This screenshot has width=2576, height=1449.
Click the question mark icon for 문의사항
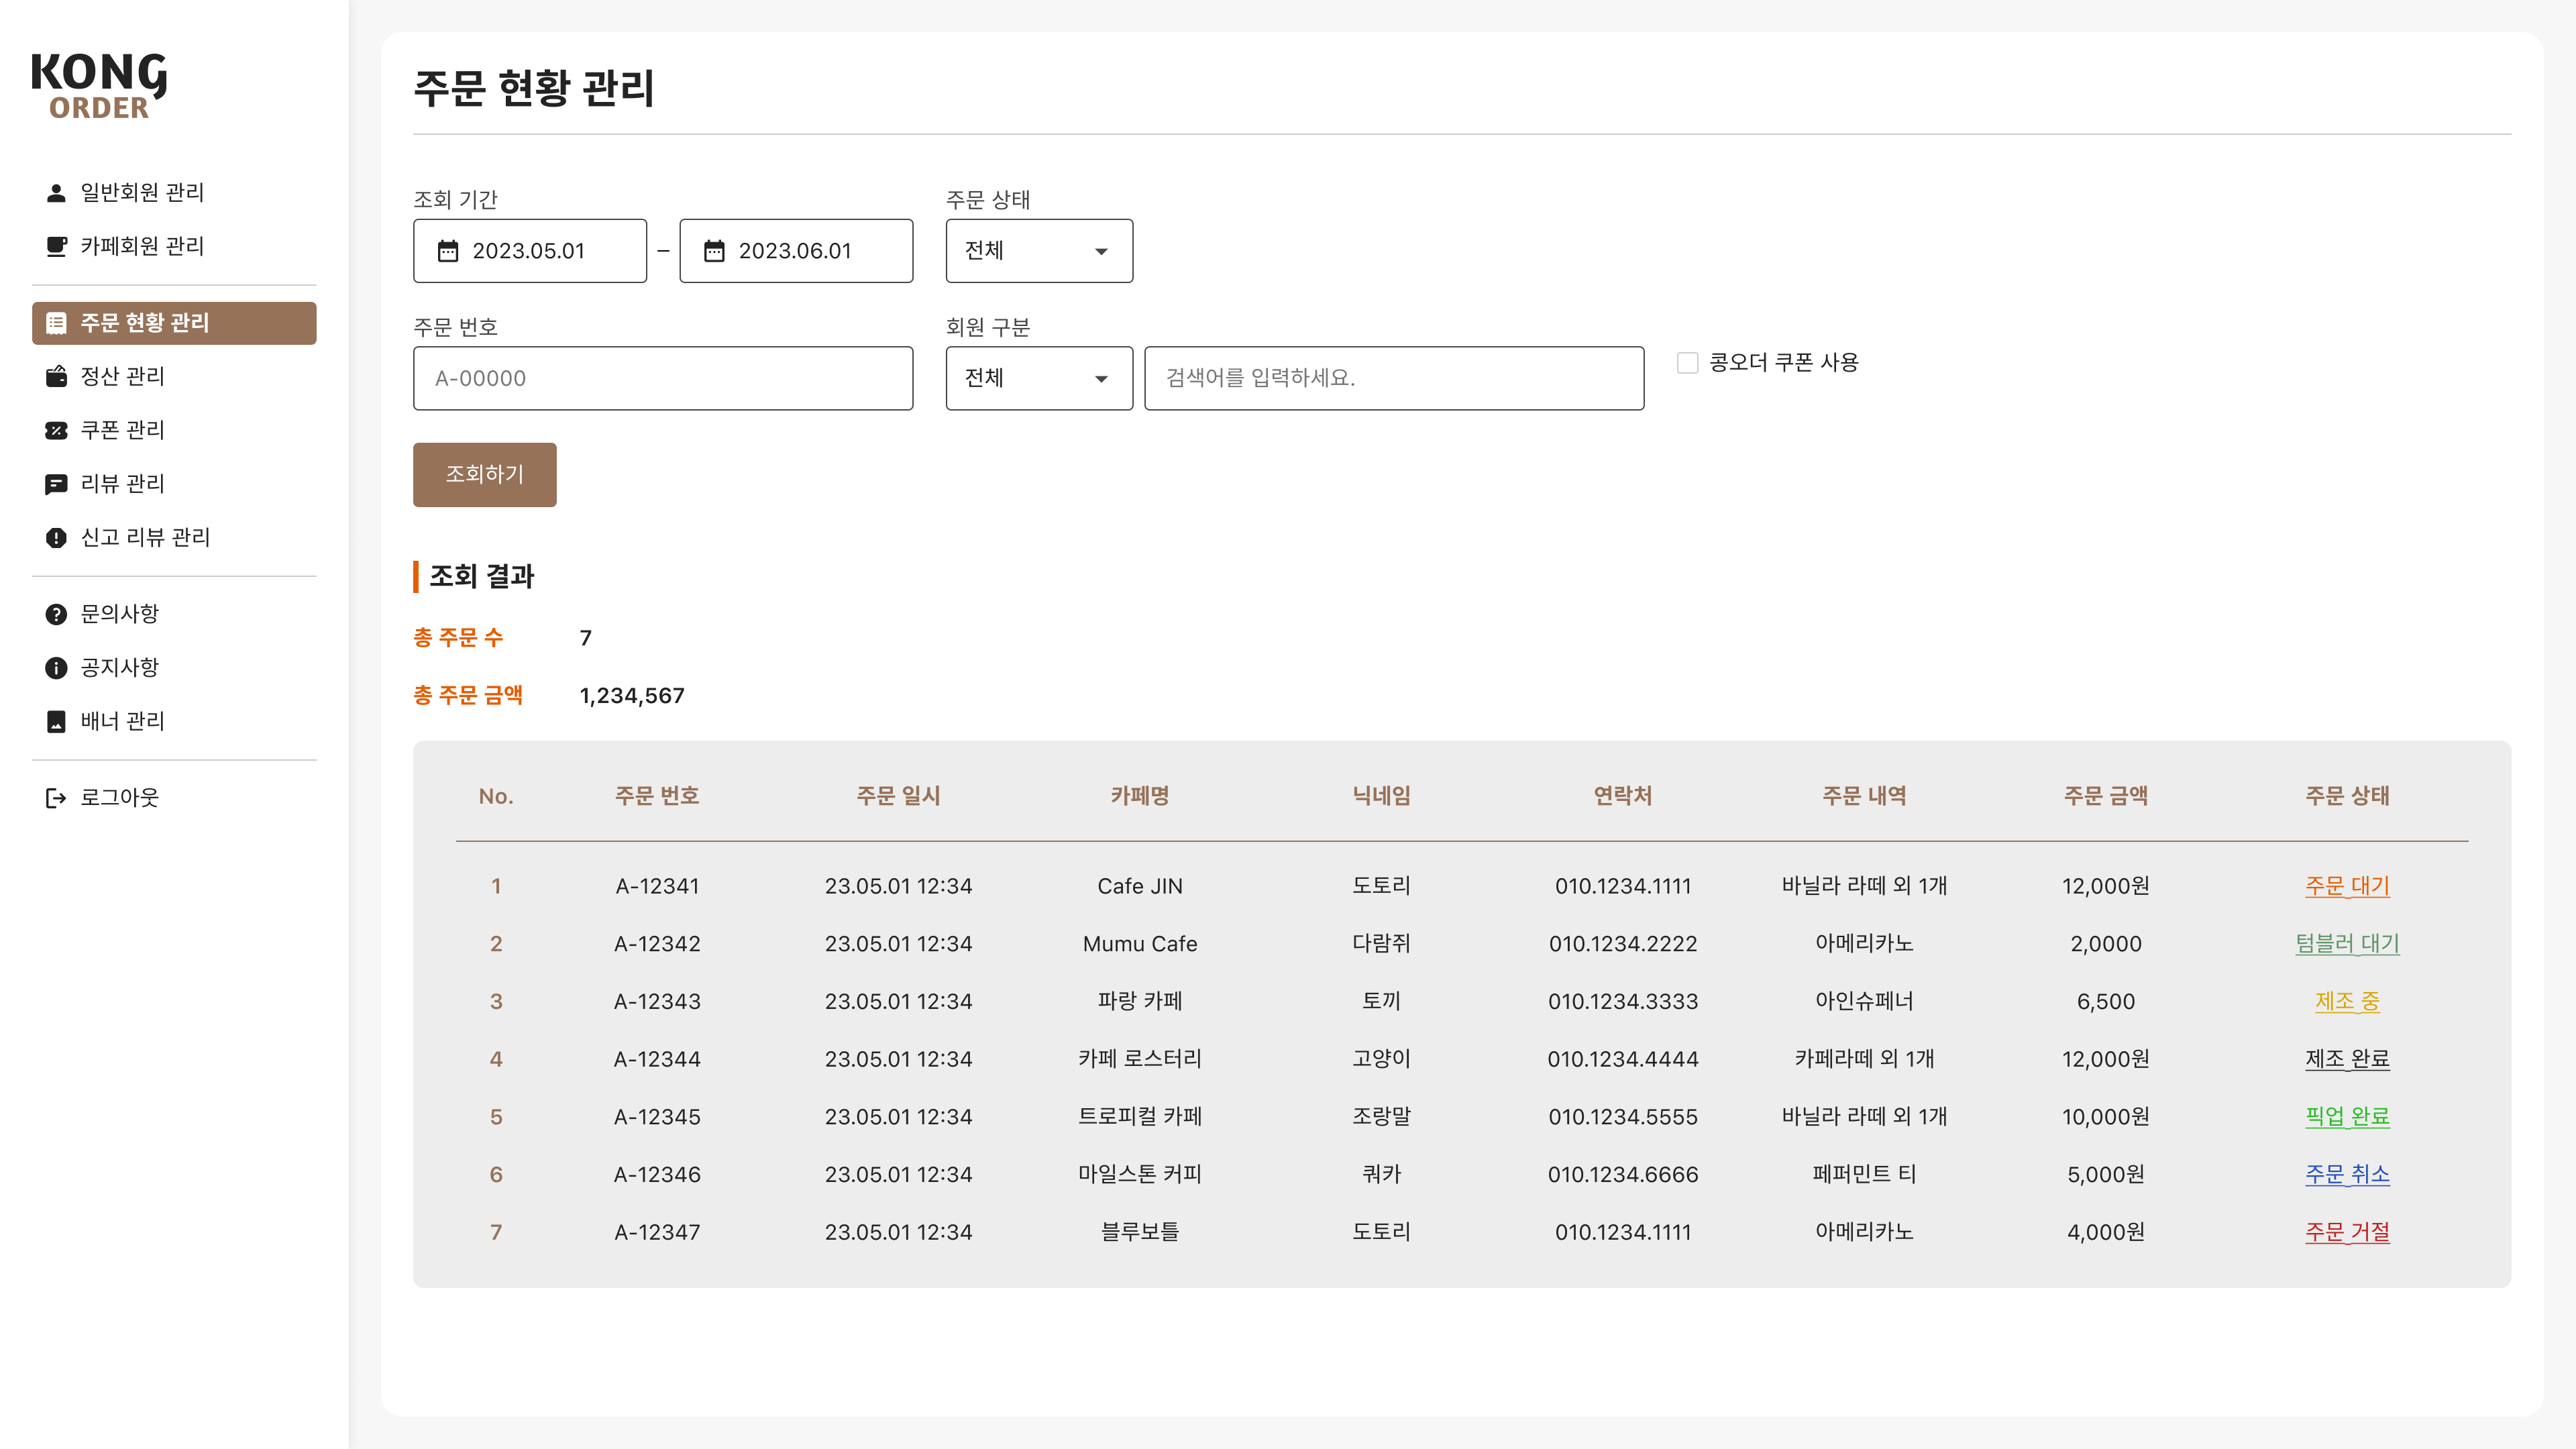pyautogui.click(x=56, y=614)
